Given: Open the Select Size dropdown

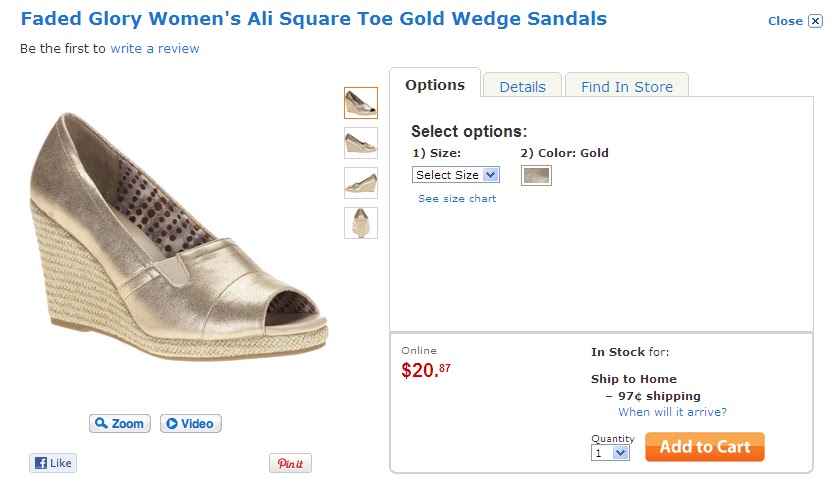Looking at the screenshot, I should [x=456, y=174].
